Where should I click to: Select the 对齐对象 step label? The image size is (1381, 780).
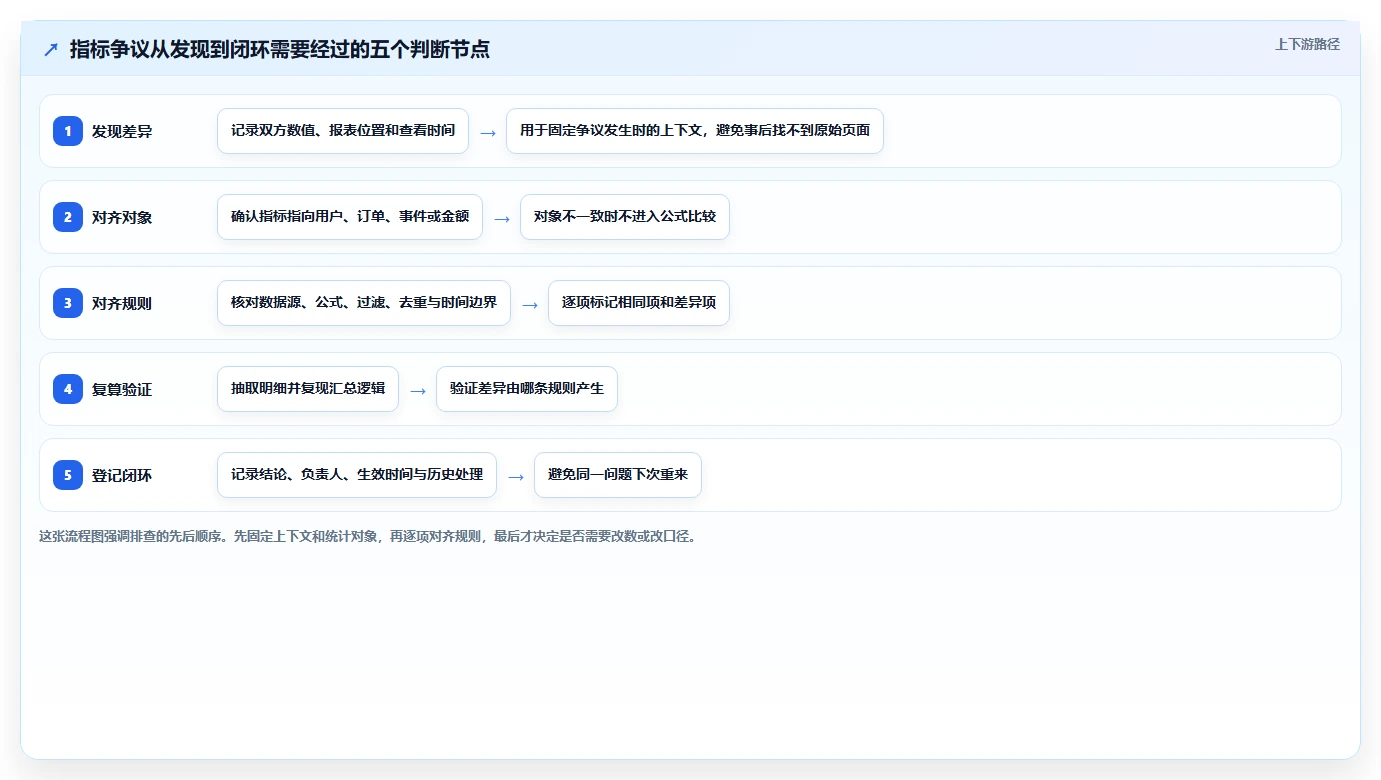(122, 217)
